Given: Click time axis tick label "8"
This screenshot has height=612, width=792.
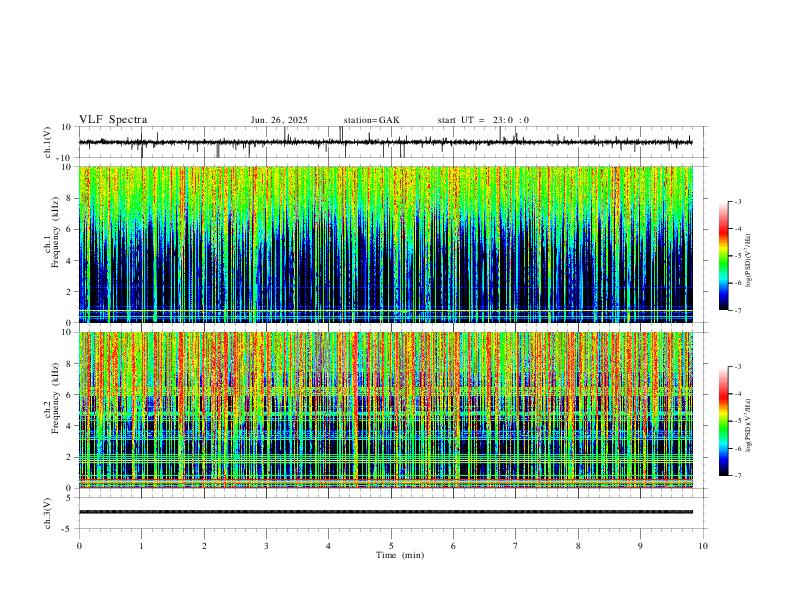Looking at the screenshot, I should [578, 546].
